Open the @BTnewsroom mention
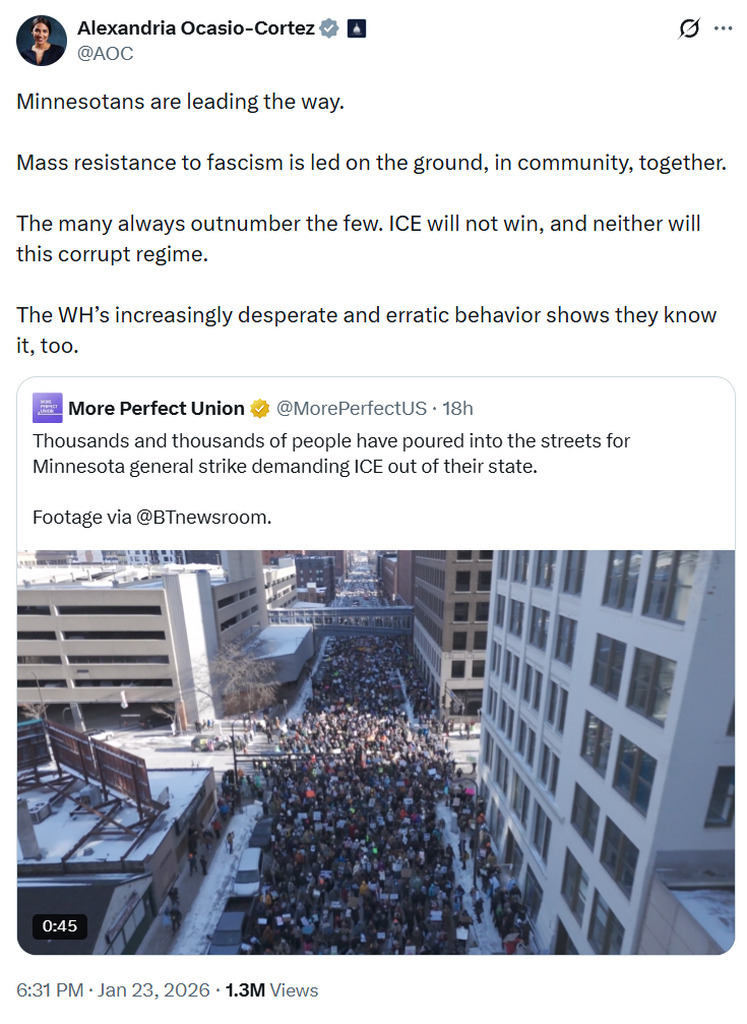This screenshot has height=1024, width=747. pos(204,517)
